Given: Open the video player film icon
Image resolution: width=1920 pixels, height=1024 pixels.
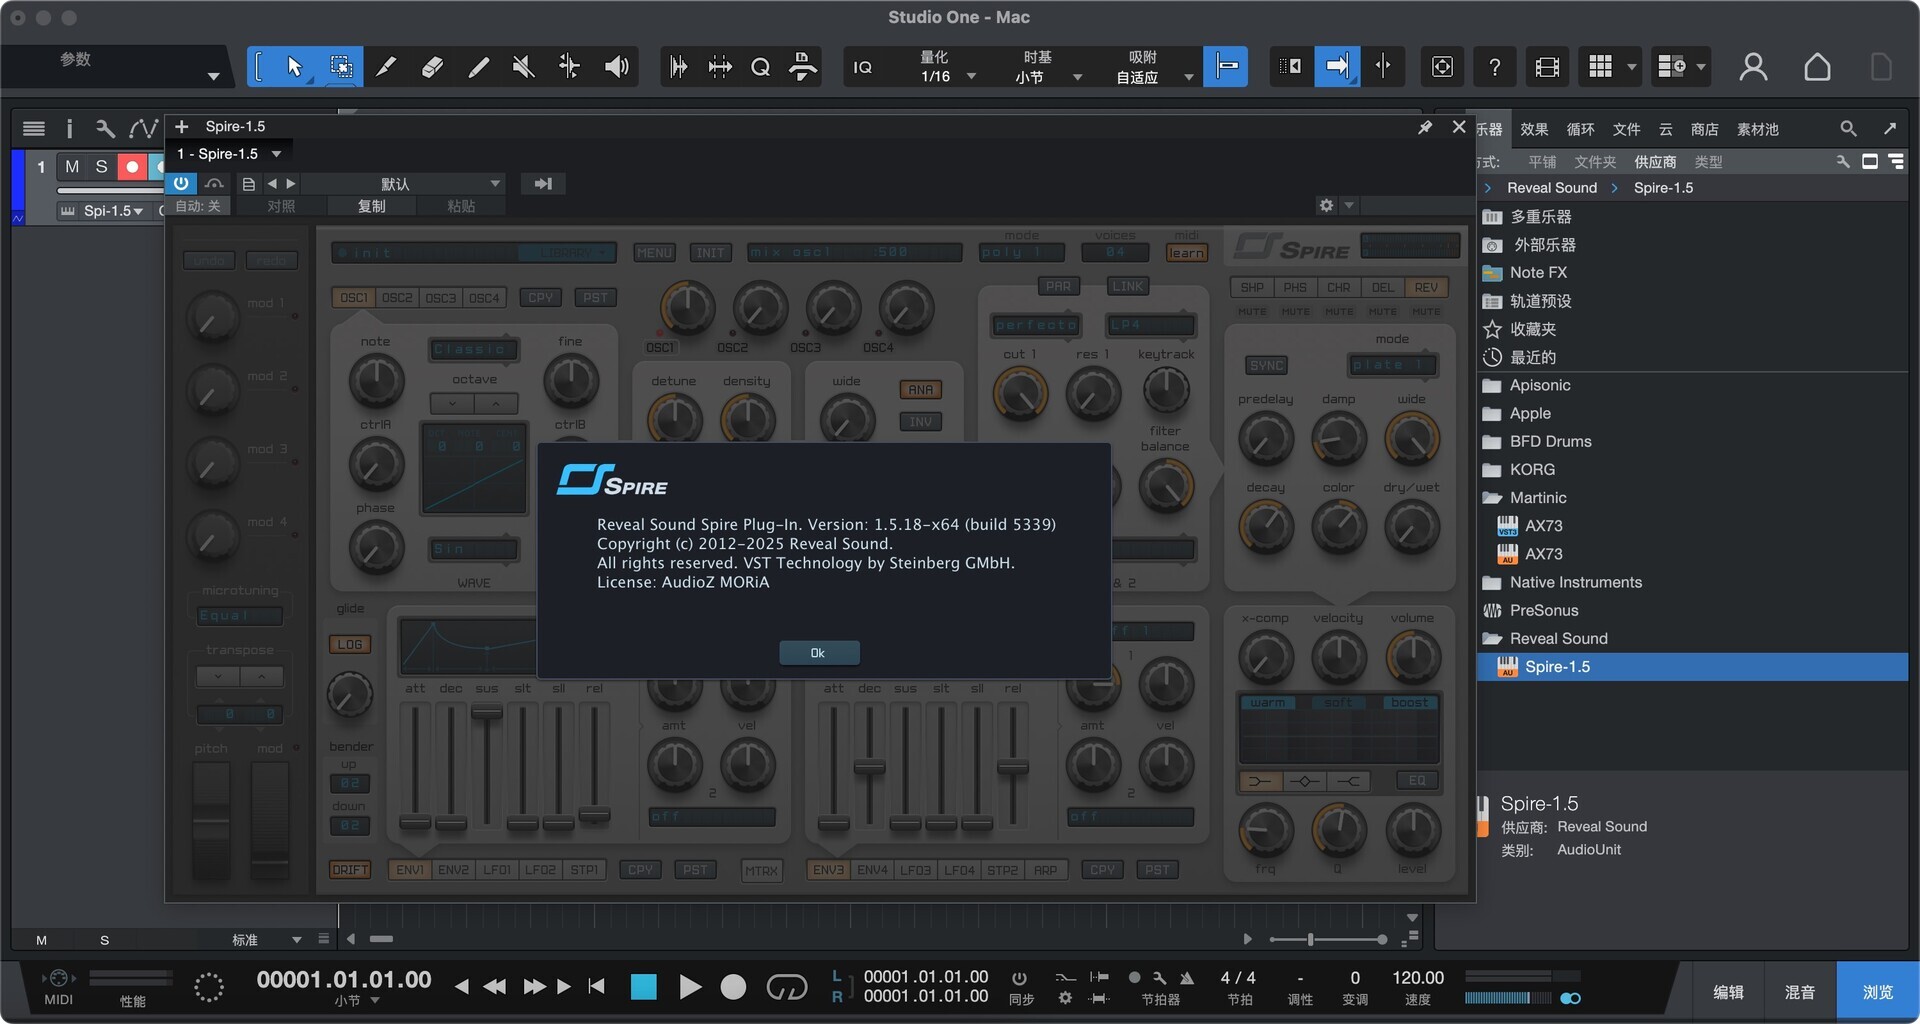Looking at the screenshot, I should point(1547,67).
